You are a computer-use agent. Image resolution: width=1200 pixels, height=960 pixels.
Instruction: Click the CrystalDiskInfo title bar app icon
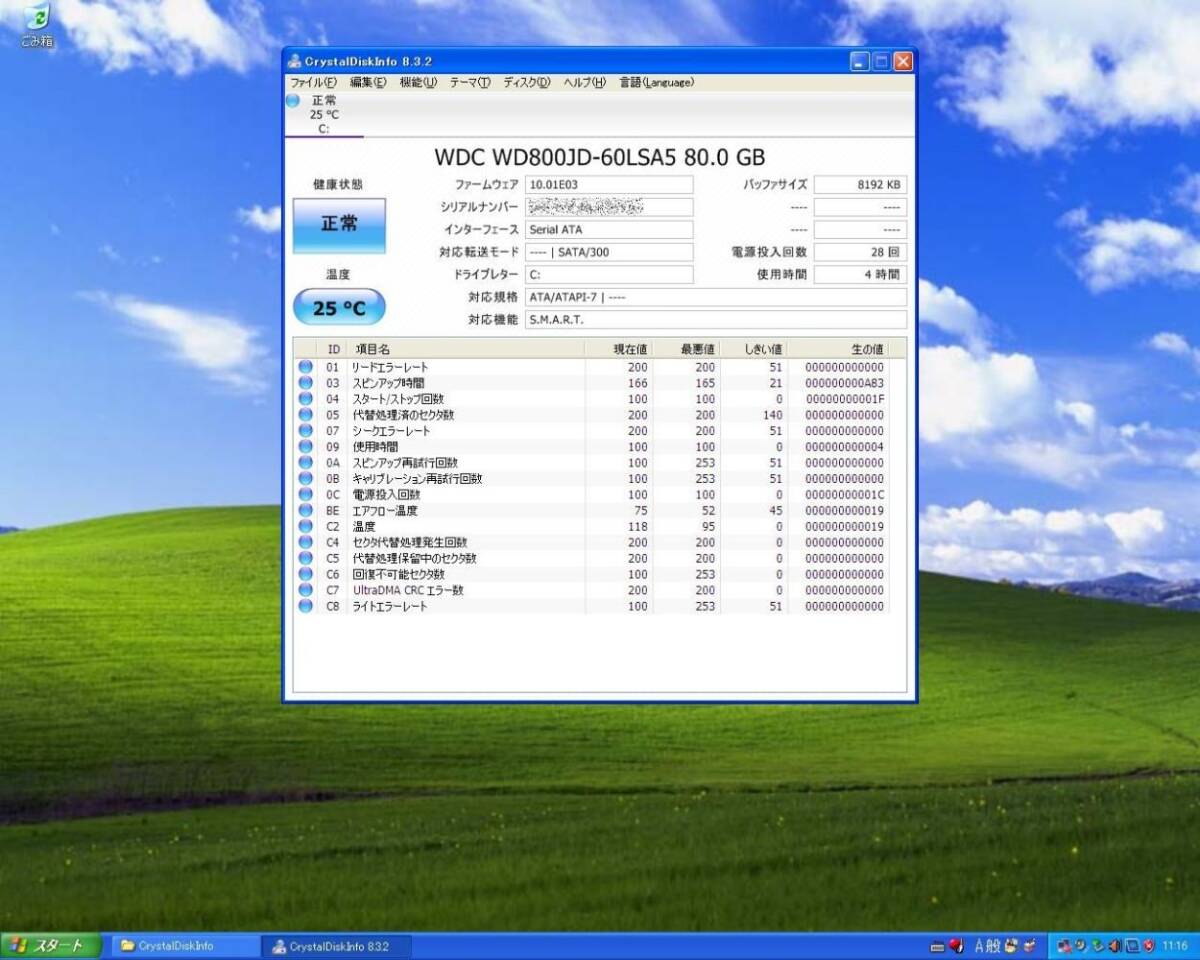click(x=295, y=62)
